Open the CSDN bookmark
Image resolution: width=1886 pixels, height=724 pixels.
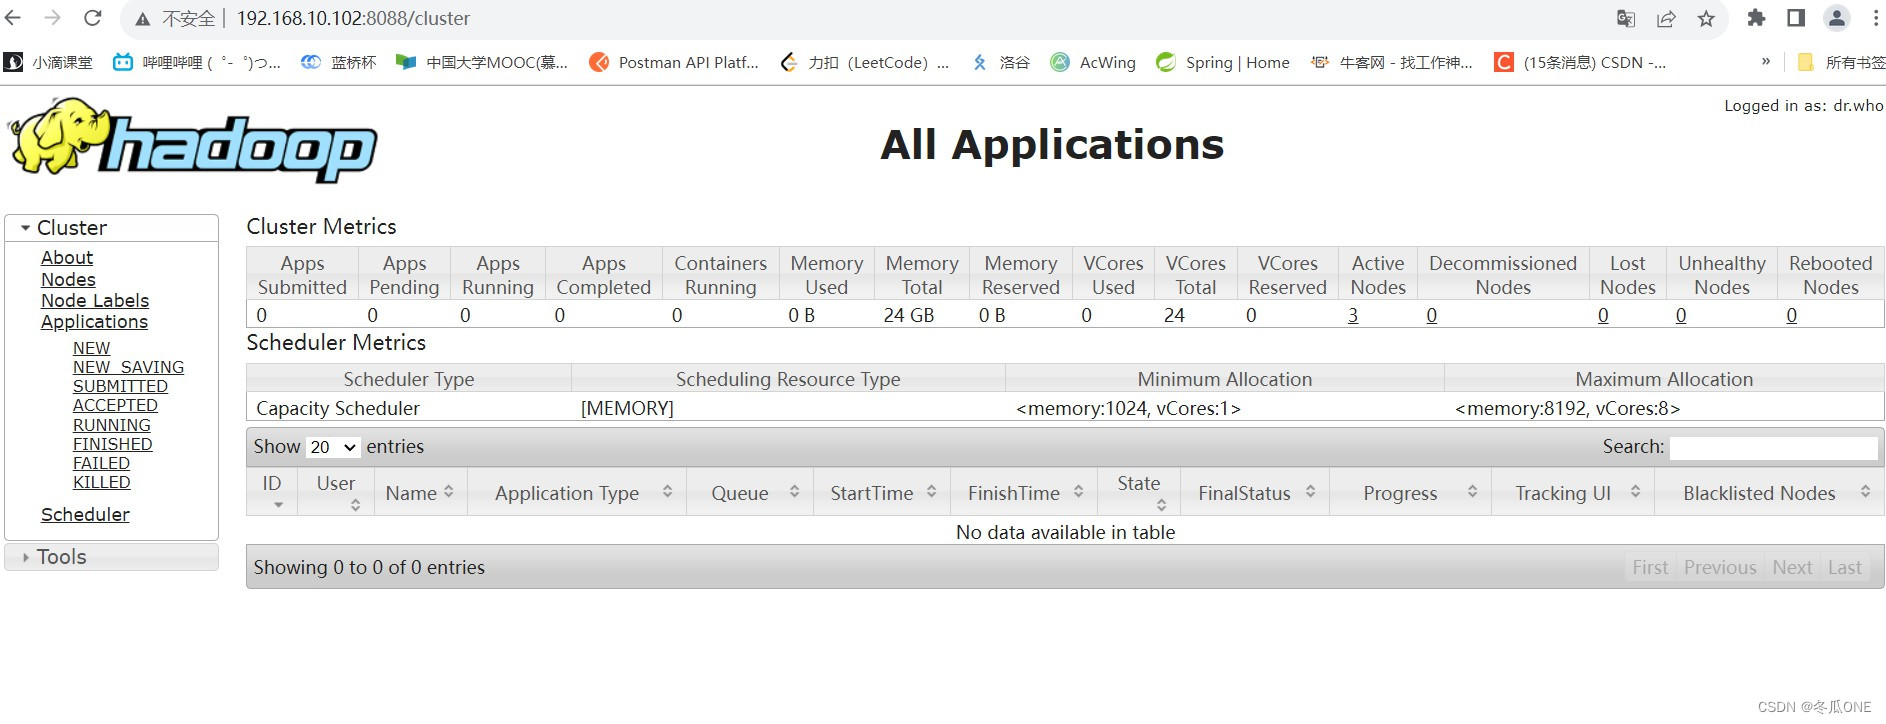pos(1580,62)
